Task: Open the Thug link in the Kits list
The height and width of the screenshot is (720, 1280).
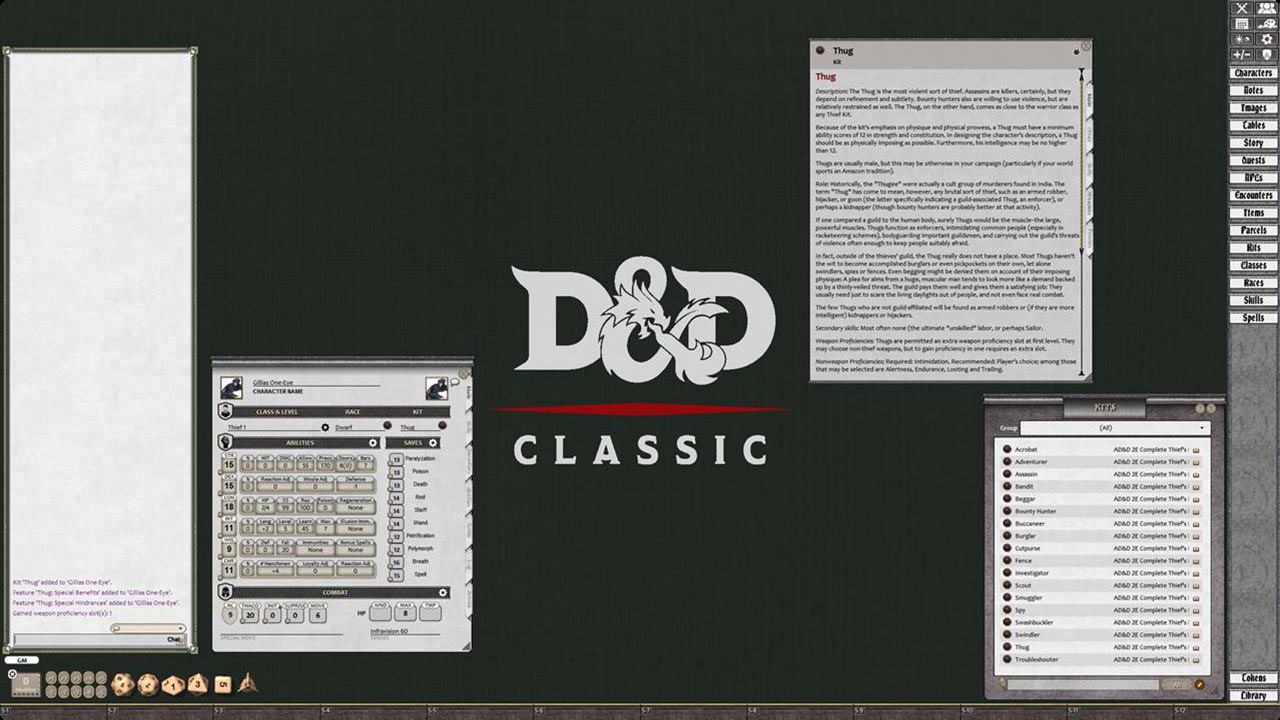Action: pyautogui.click(x=1021, y=647)
